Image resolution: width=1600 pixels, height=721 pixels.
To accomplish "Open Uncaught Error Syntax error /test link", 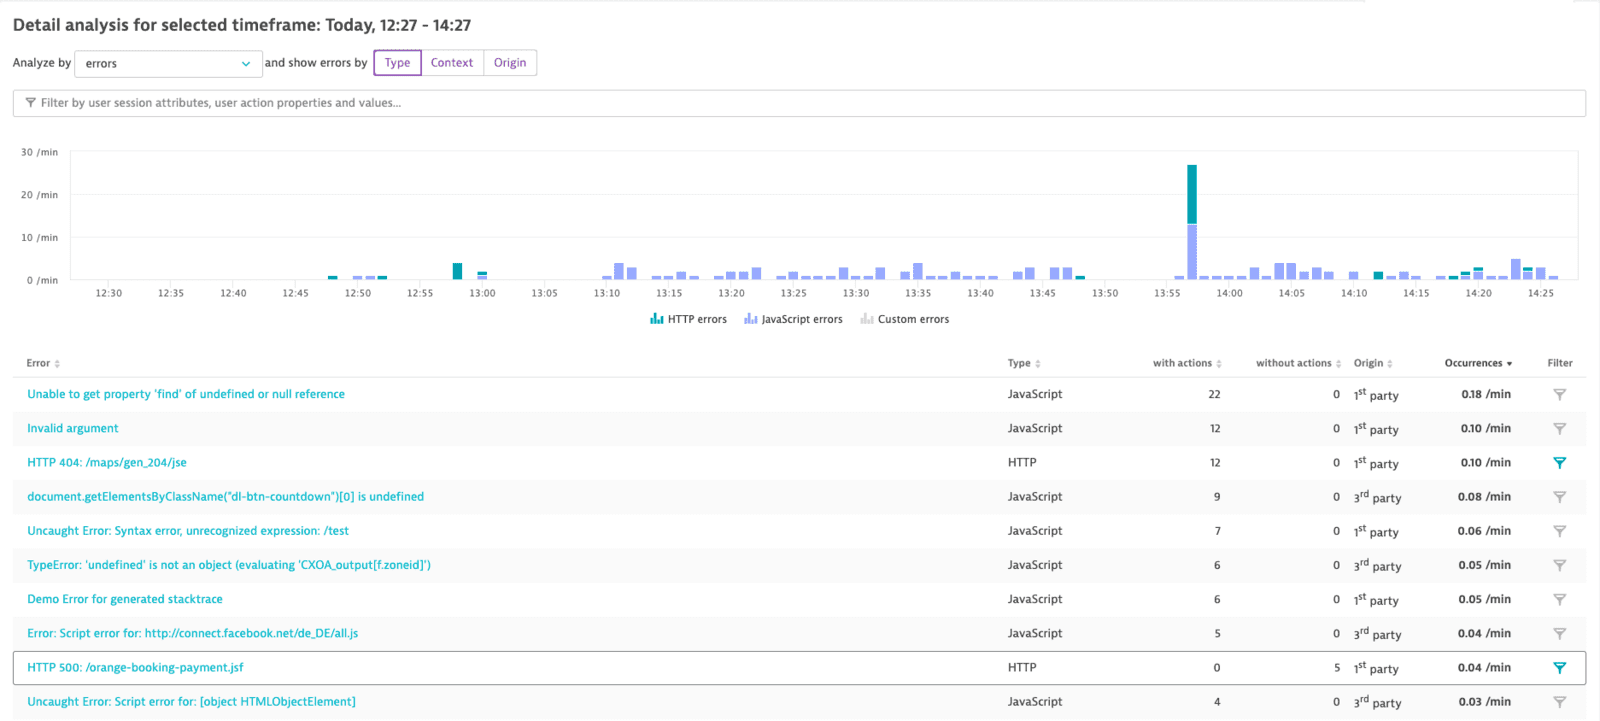I will click(x=188, y=531).
